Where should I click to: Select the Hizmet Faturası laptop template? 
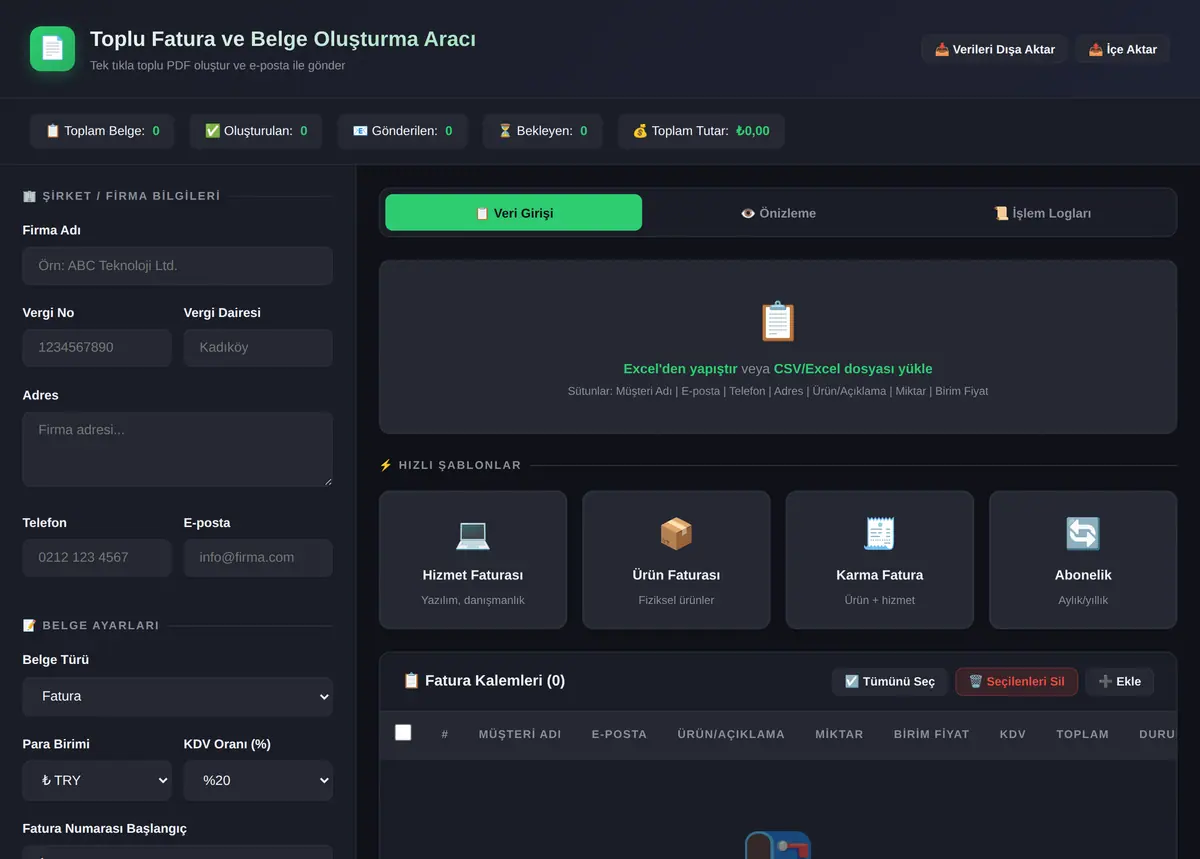click(473, 559)
